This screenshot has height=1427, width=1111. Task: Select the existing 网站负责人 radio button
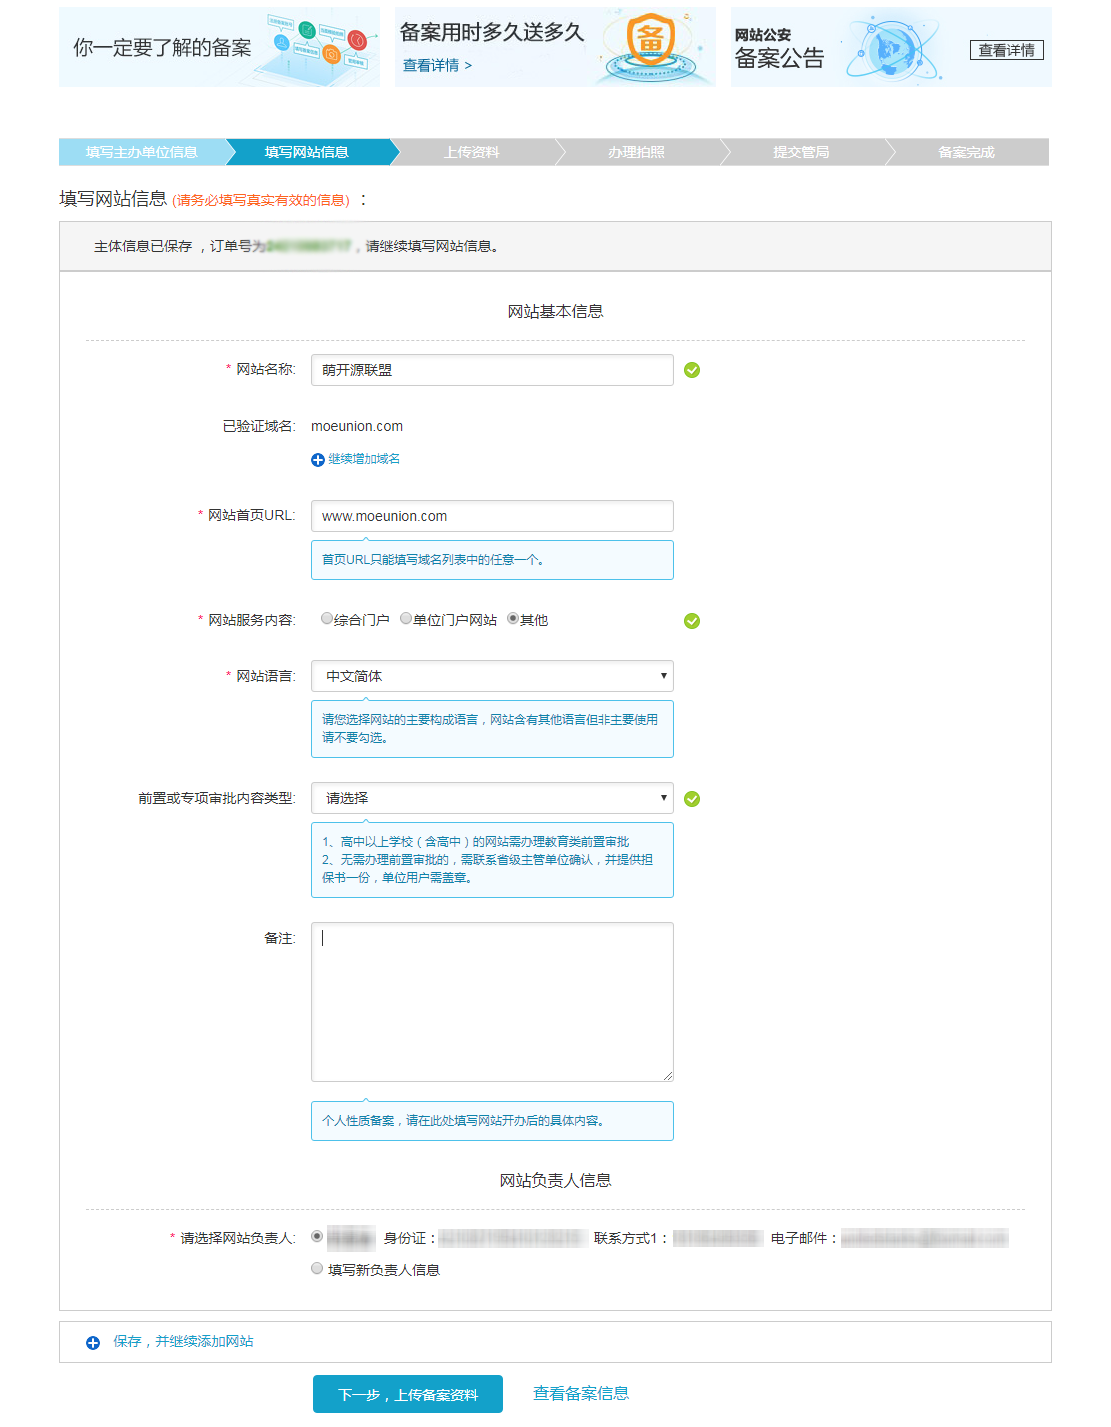(x=317, y=1237)
